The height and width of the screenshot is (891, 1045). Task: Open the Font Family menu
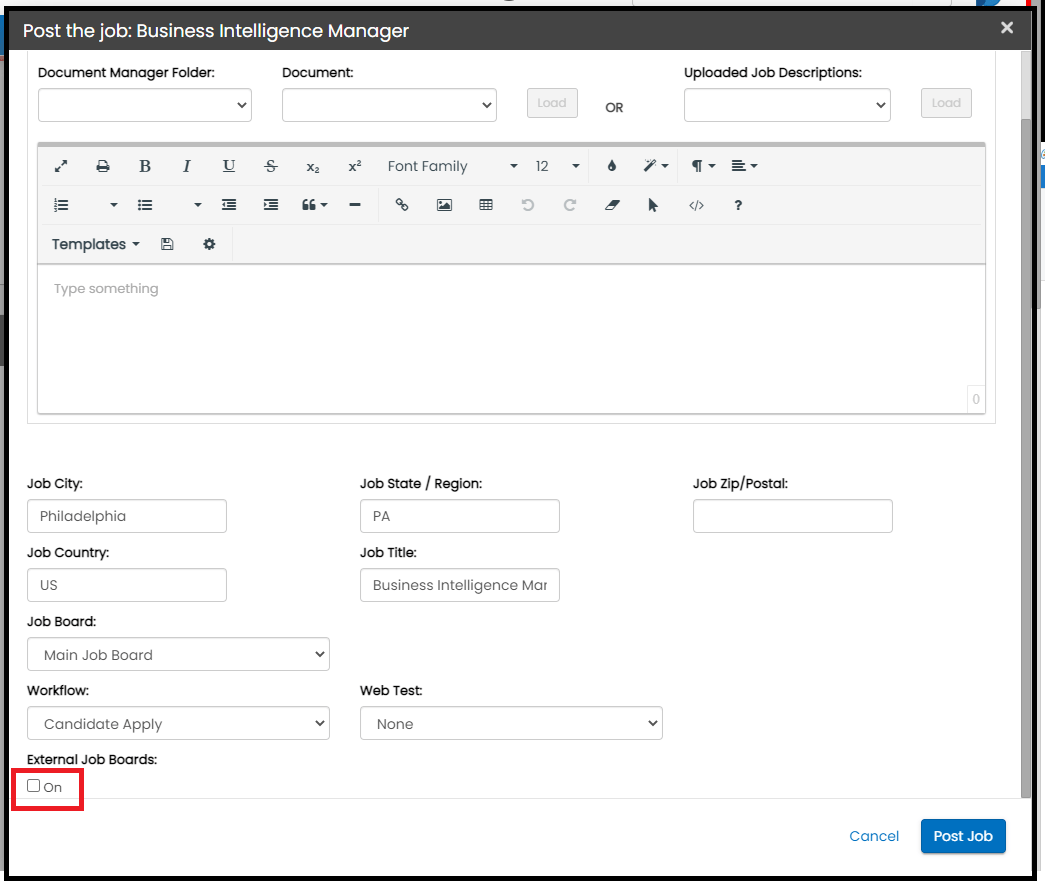click(452, 166)
